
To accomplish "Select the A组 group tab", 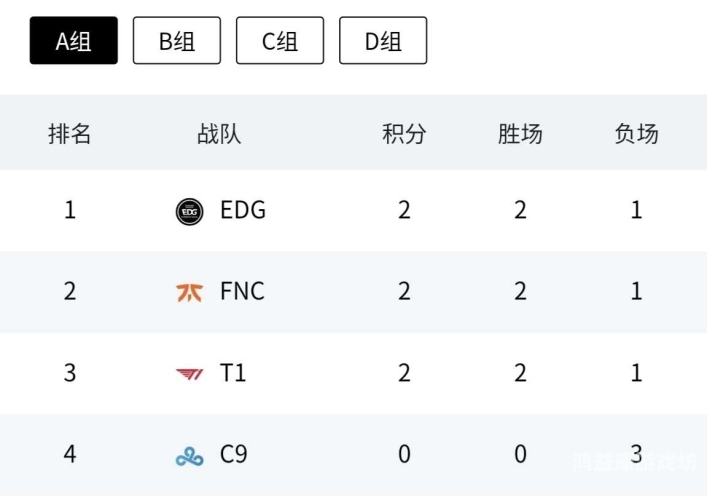I will (73, 41).
